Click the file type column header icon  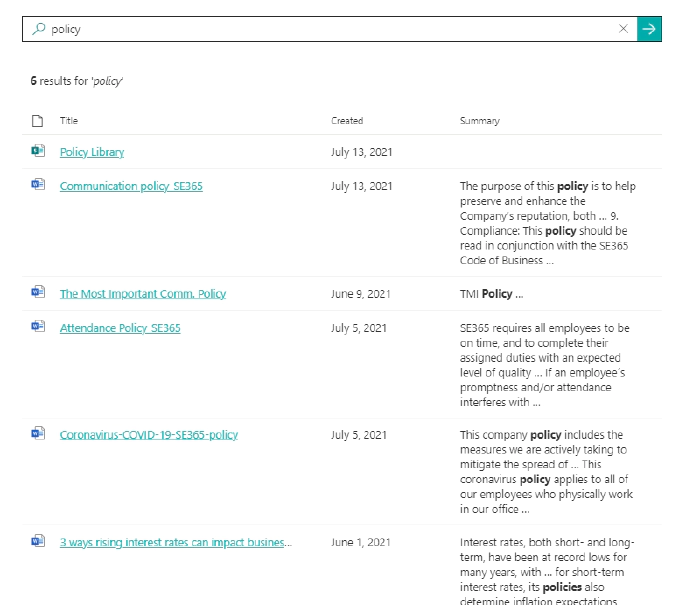[38, 121]
